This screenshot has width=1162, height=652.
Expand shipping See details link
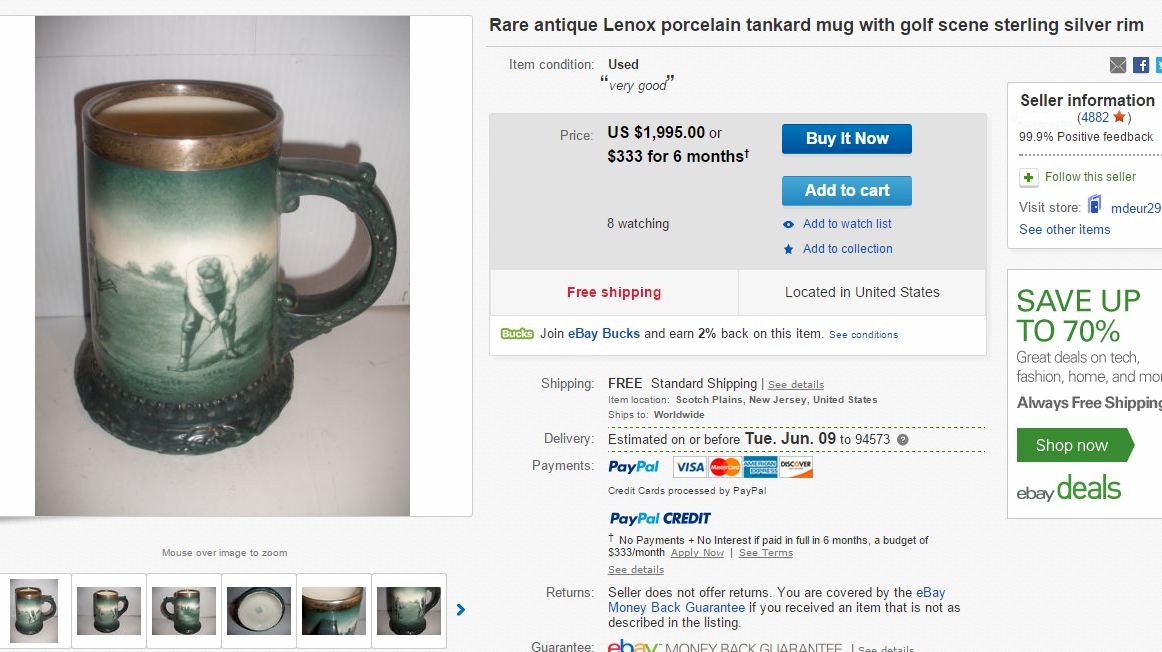(796, 385)
